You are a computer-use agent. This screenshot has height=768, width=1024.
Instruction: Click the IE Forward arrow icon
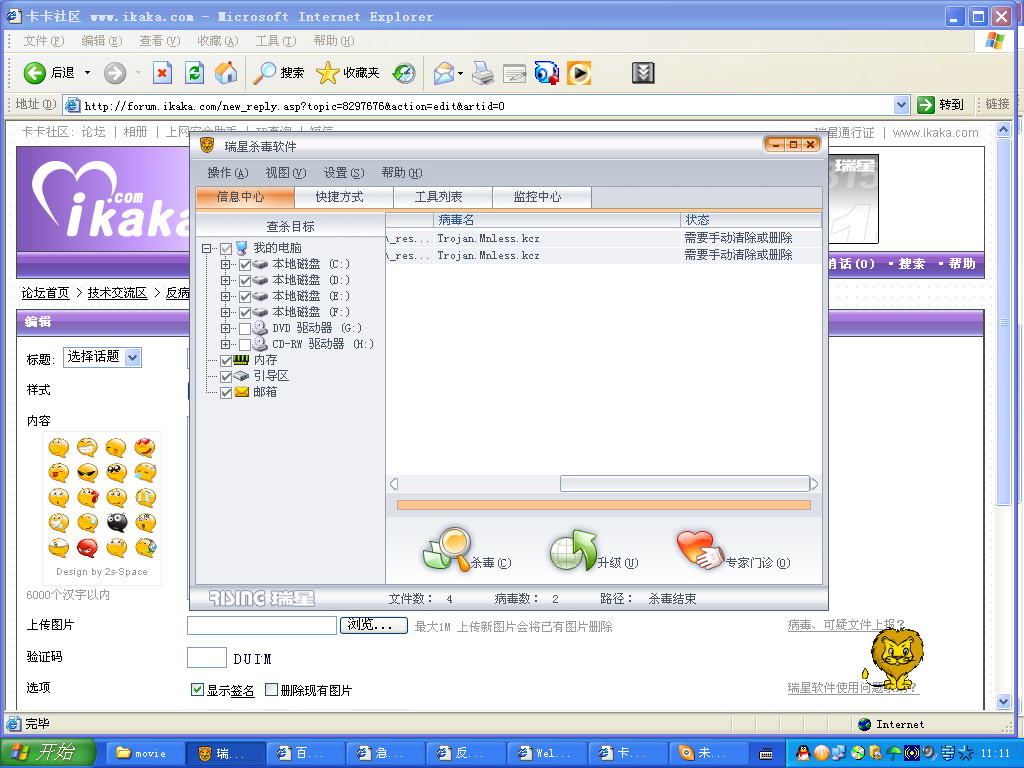pyautogui.click(x=115, y=72)
